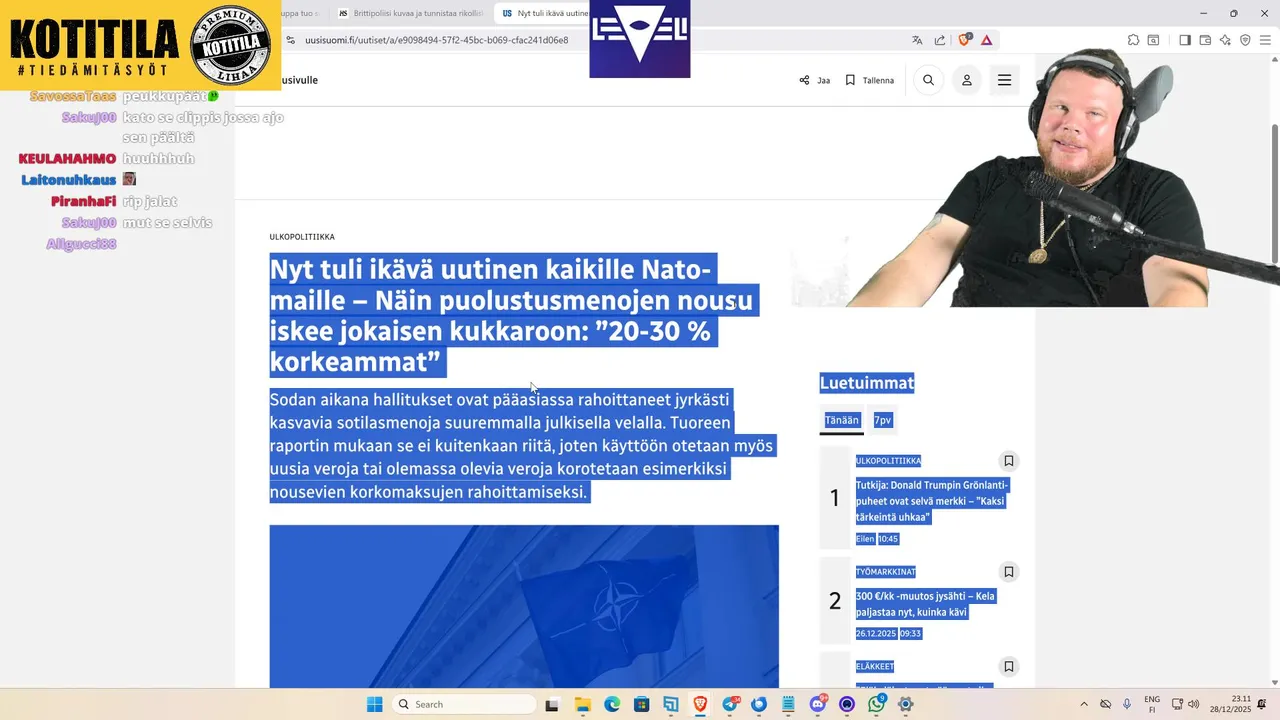Open the Uusi Suomi hamburger menu
Screen dimensions: 1280x720
1004,80
